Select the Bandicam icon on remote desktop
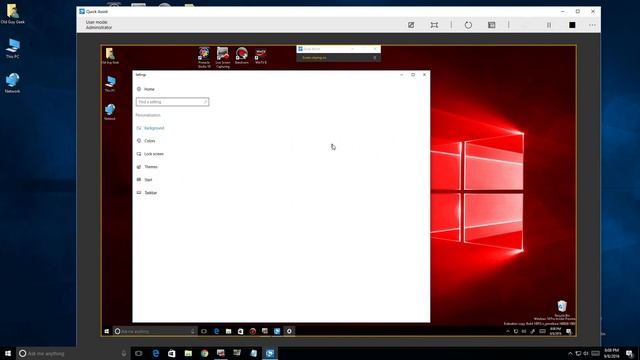The width and height of the screenshot is (640, 360). pos(242,56)
